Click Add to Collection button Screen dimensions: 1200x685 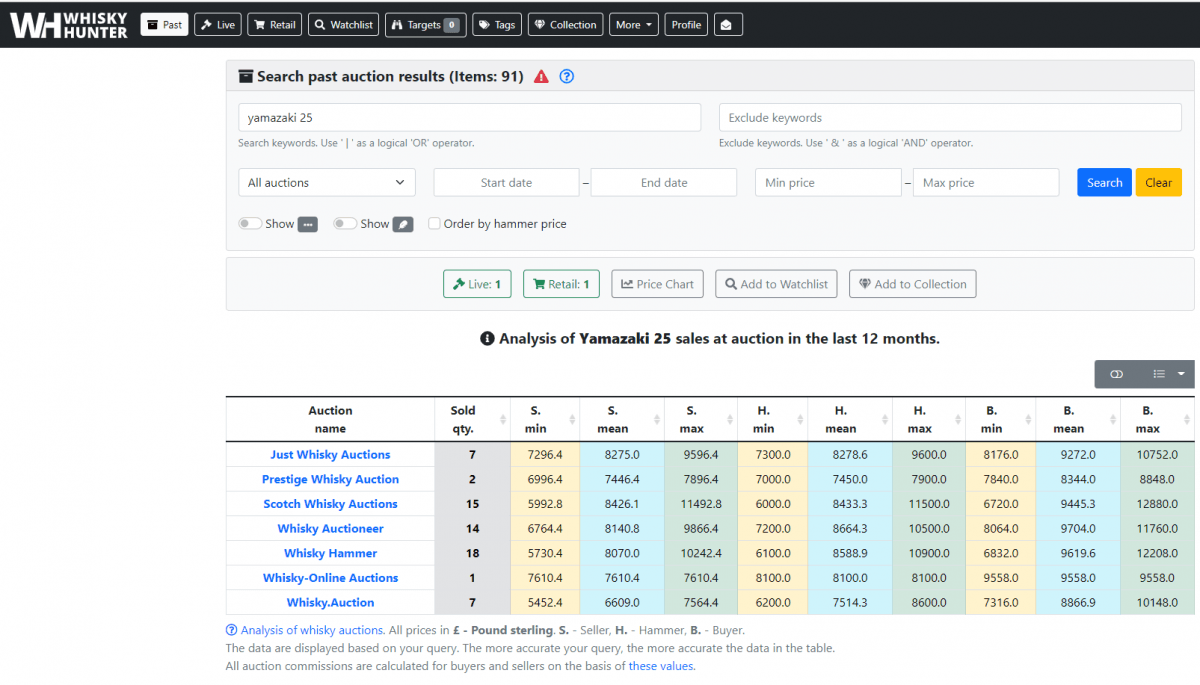tap(912, 284)
